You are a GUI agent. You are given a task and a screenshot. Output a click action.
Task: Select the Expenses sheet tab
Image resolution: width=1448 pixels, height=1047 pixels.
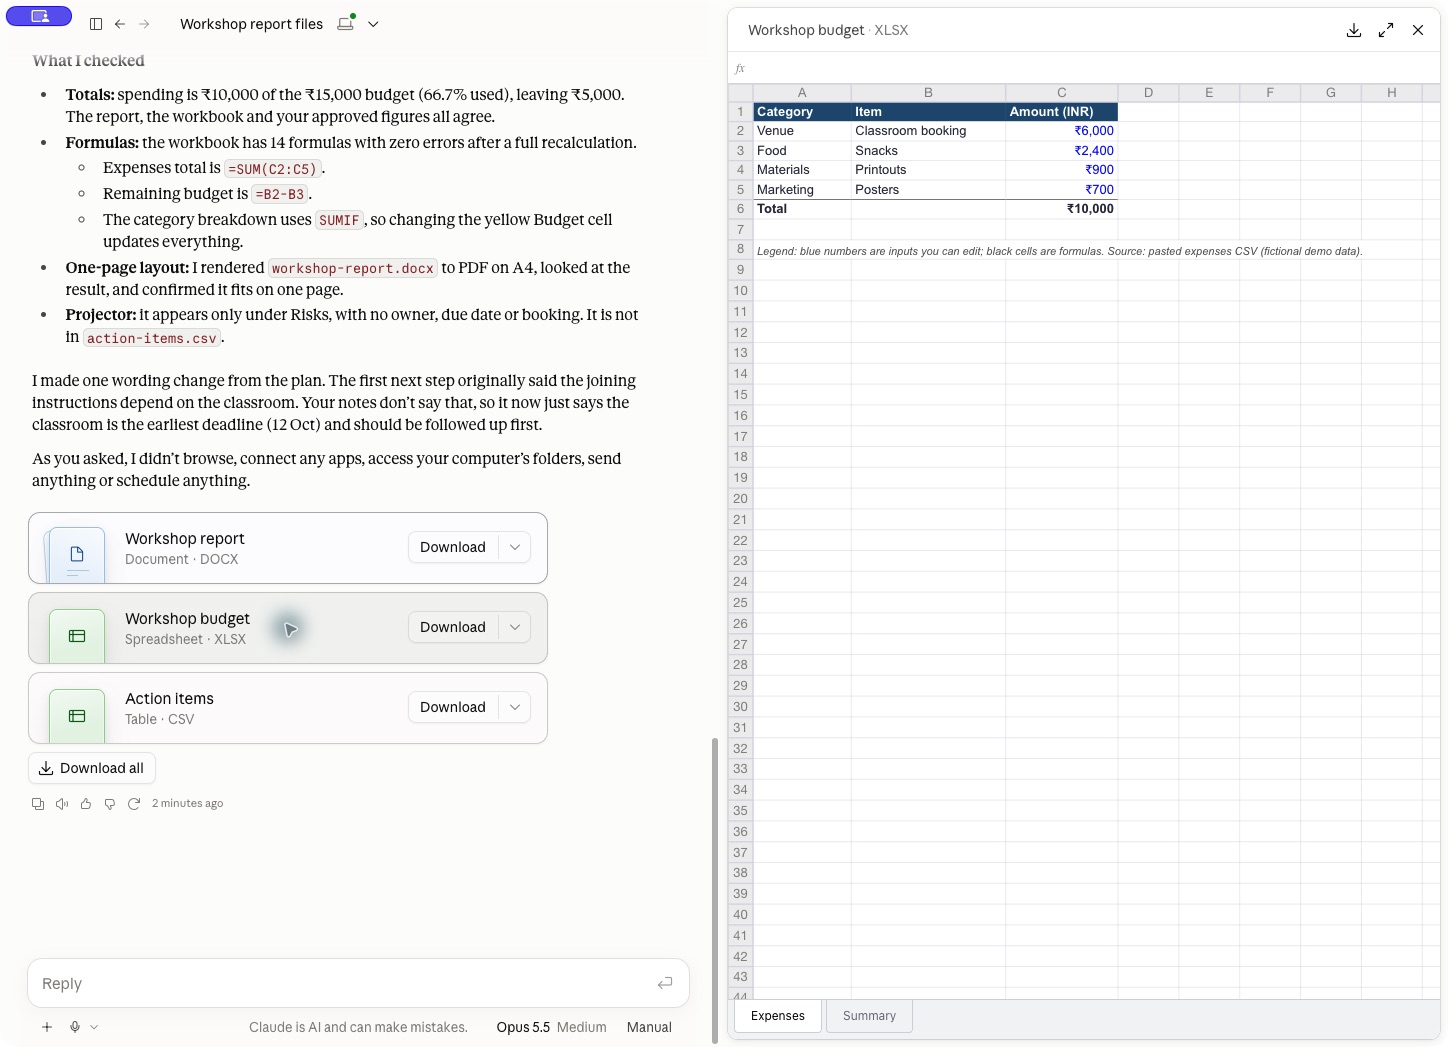(778, 1016)
